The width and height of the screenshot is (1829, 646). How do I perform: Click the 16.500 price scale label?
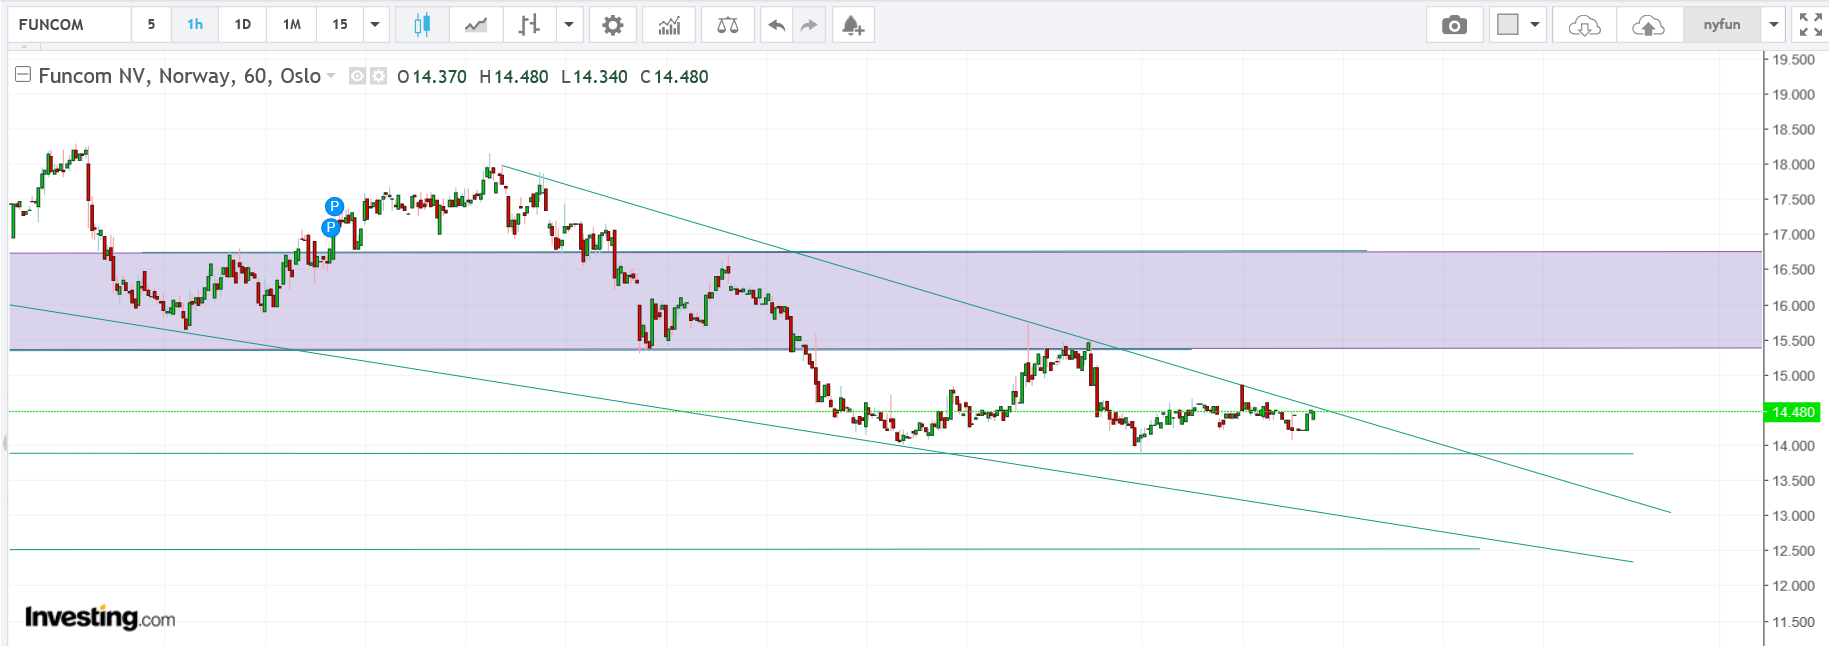point(1793,270)
